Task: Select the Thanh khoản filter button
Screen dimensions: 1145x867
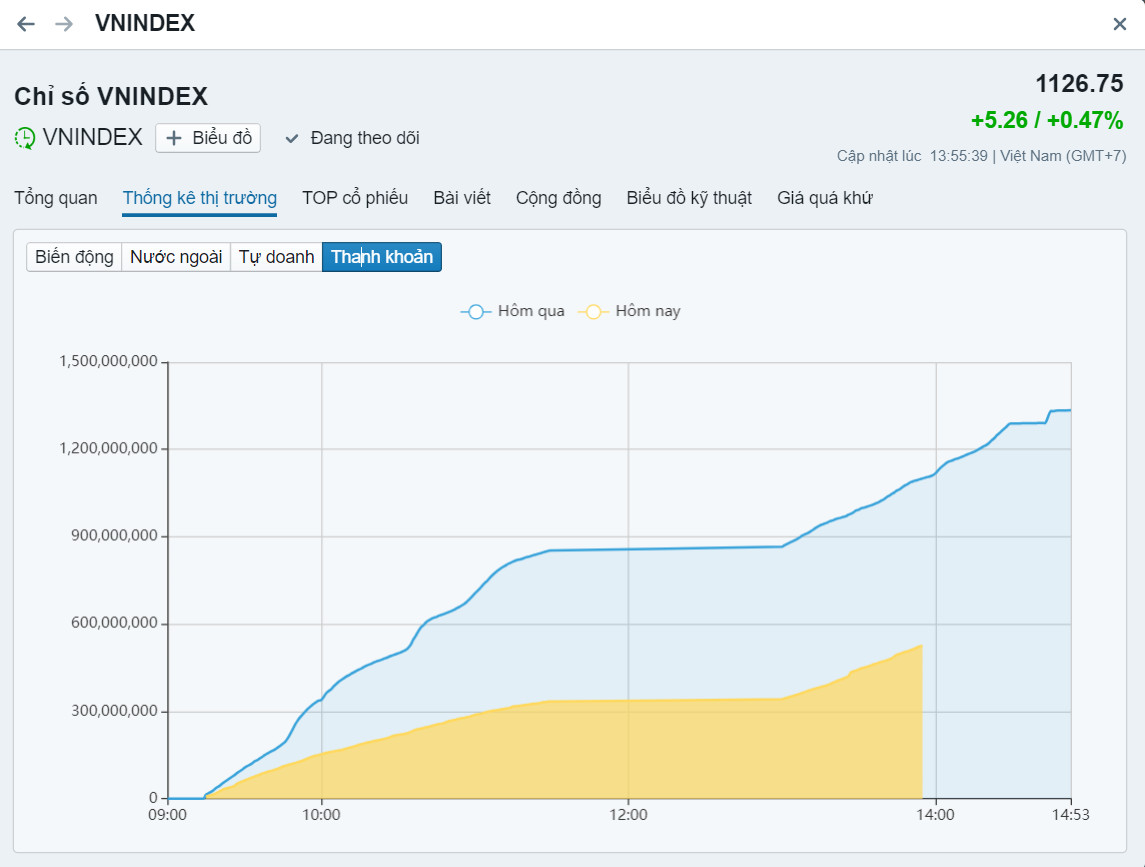Action: (382, 257)
